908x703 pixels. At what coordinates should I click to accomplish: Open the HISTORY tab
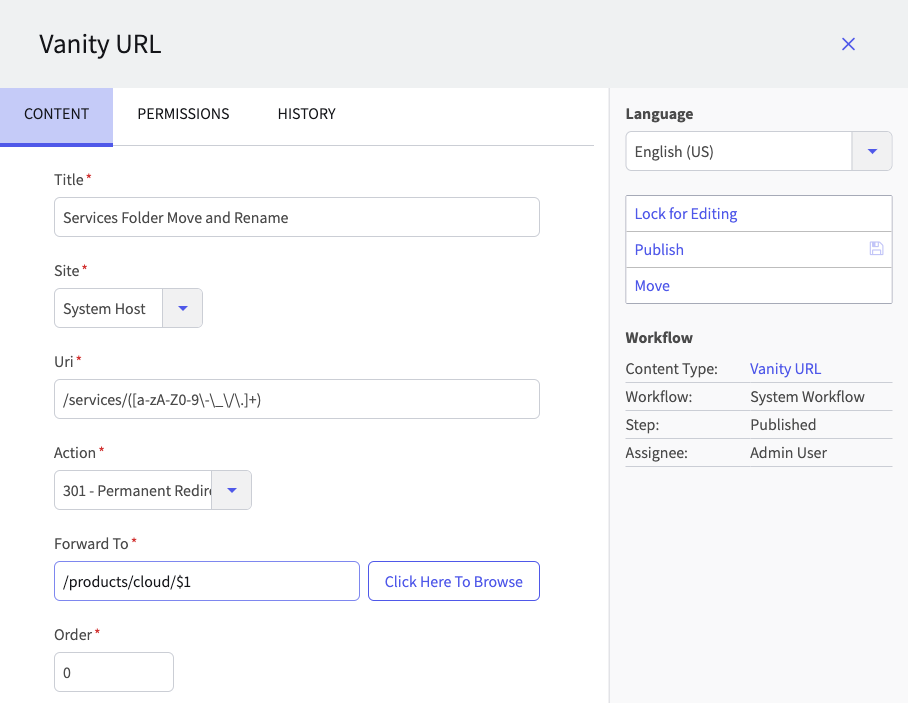click(306, 114)
